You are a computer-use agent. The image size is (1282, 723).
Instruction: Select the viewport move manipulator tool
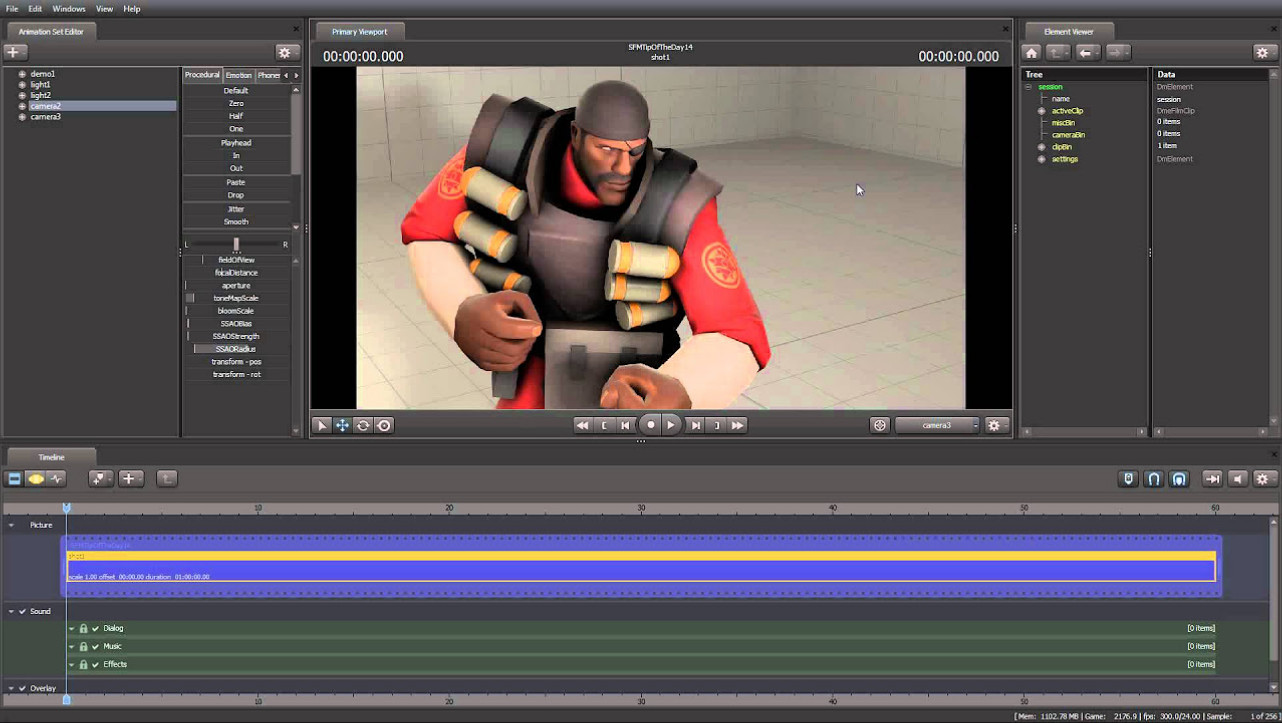(x=342, y=425)
